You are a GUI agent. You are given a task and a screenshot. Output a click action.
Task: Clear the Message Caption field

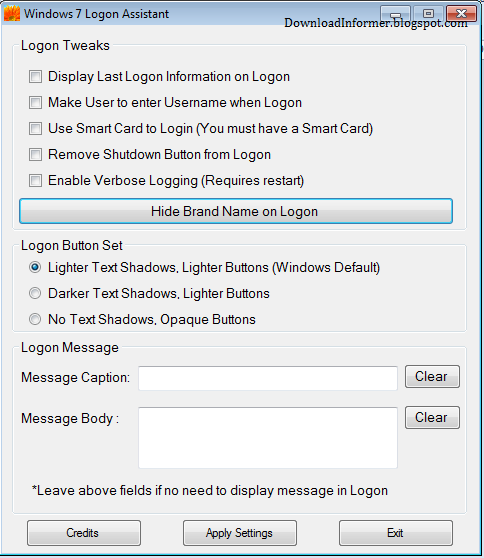[x=432, y=377]
